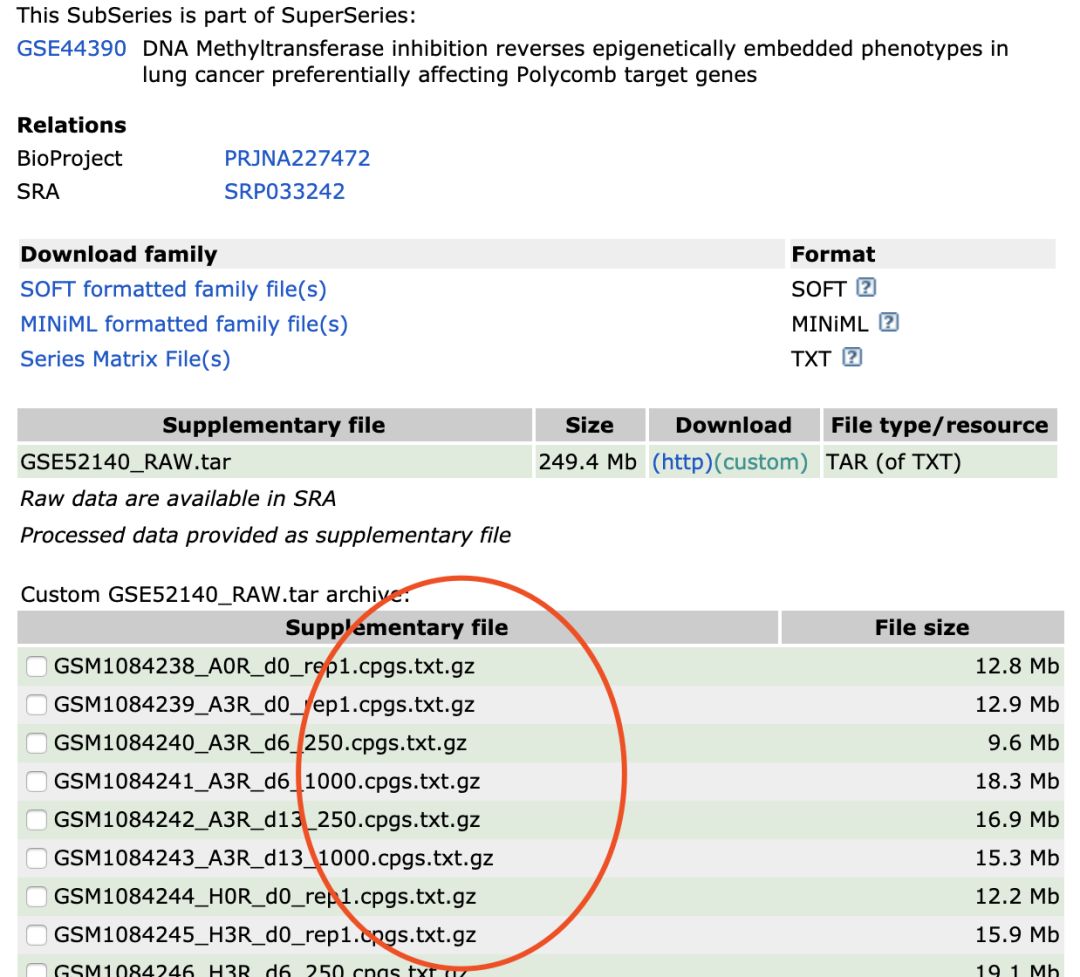Screen dimensions: 1080x977
Task: Click the (custom) download link
Action: pos(760,462)
